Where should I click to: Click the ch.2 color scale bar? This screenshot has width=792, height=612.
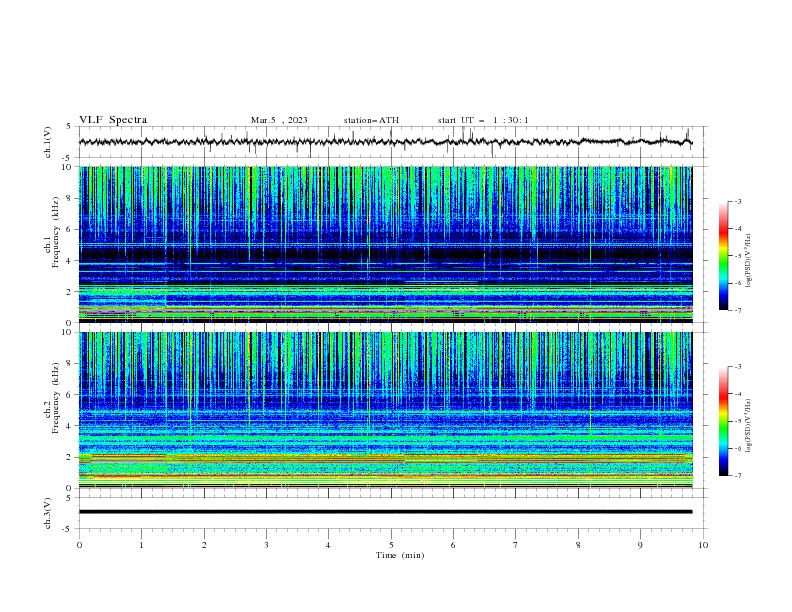(723, 421)
